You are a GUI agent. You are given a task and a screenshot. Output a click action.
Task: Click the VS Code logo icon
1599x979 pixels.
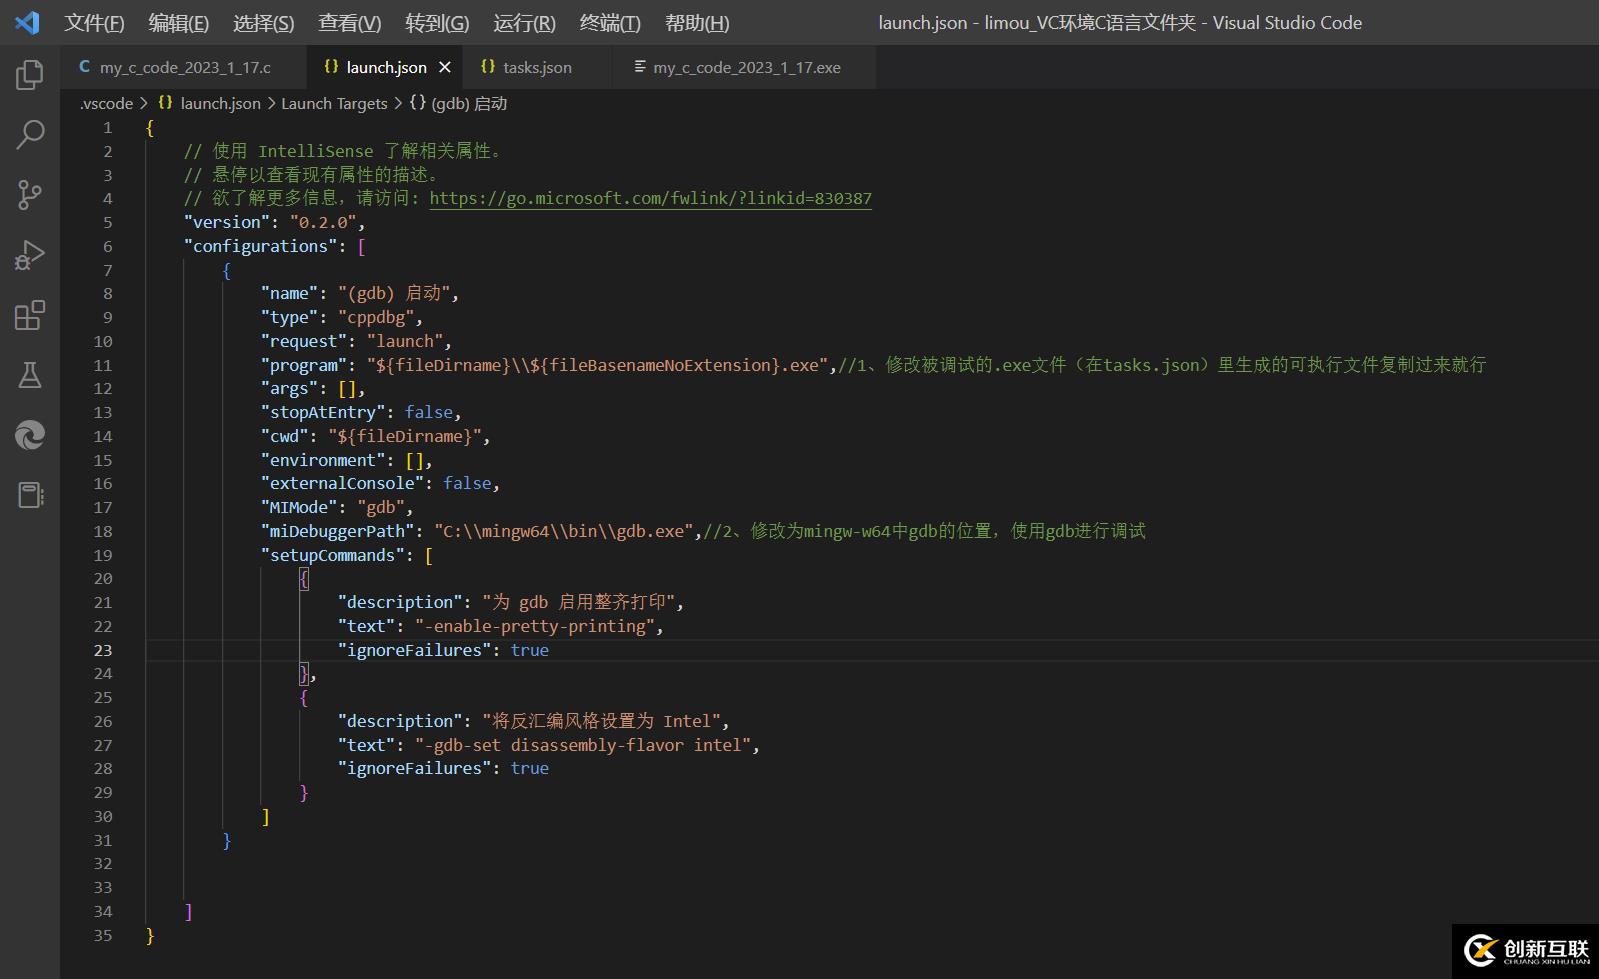coord(28,22)
